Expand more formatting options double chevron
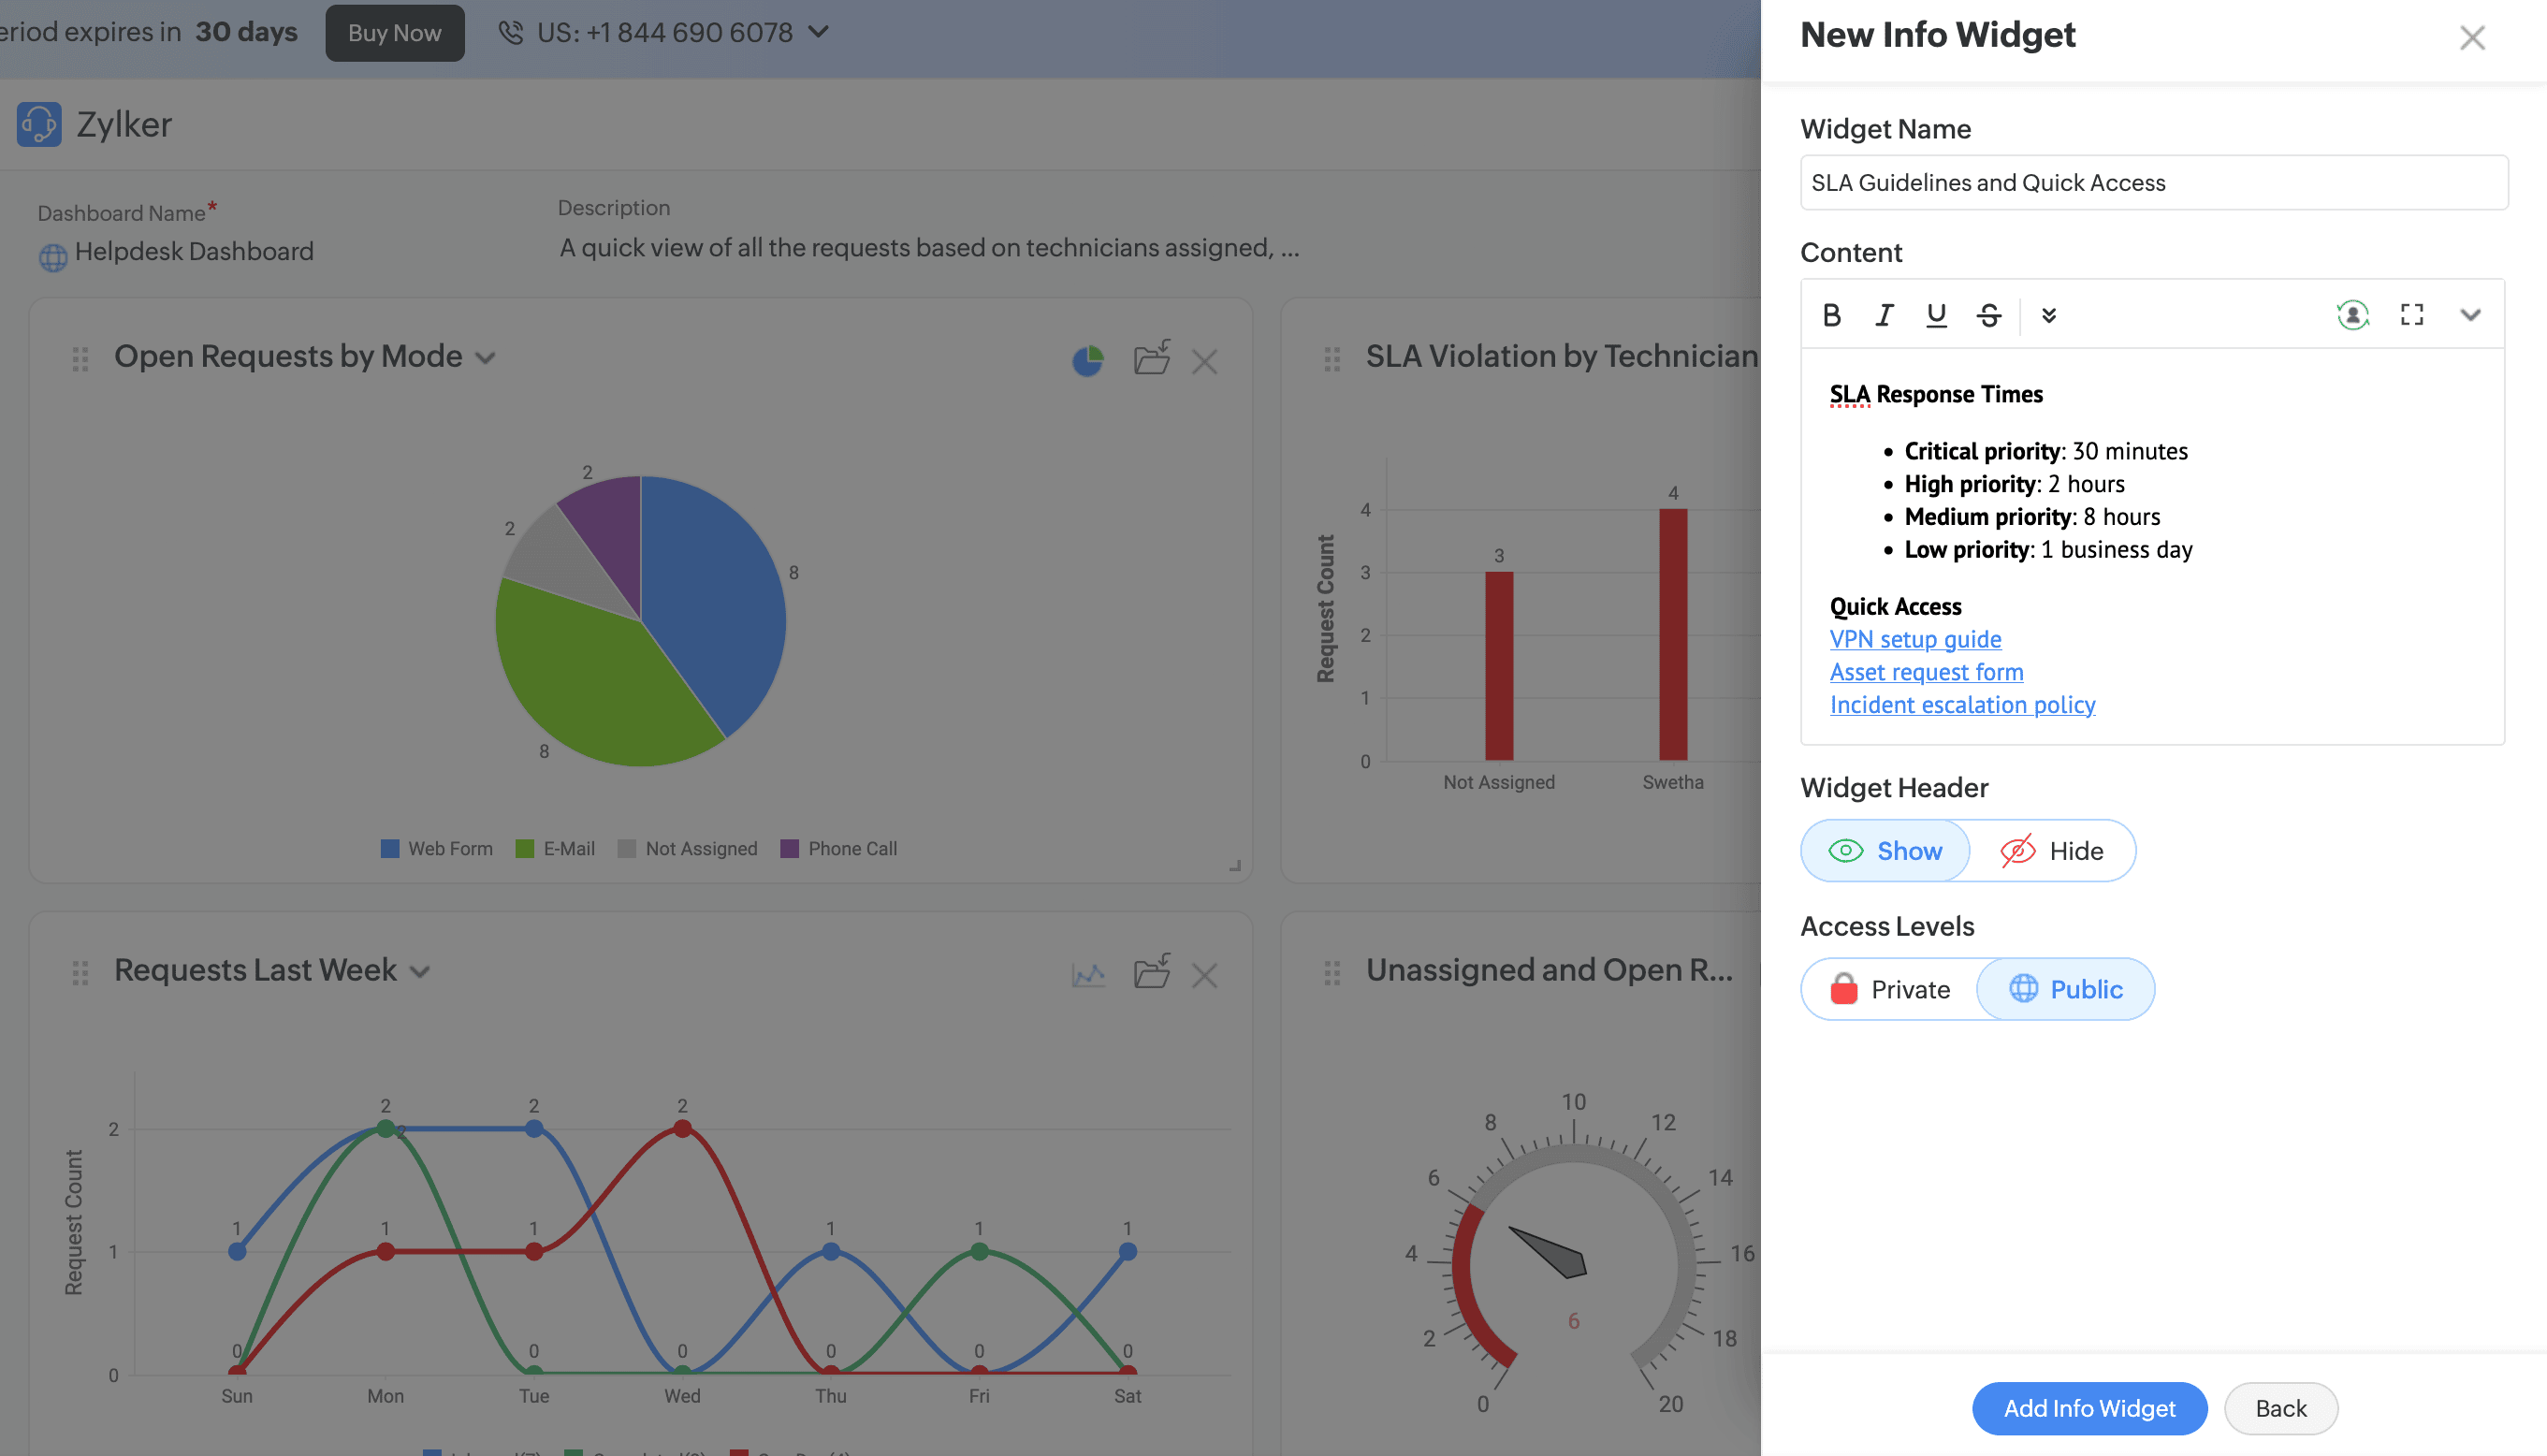Viewport: 2547px width, 1456px height. coord(2048,315)
